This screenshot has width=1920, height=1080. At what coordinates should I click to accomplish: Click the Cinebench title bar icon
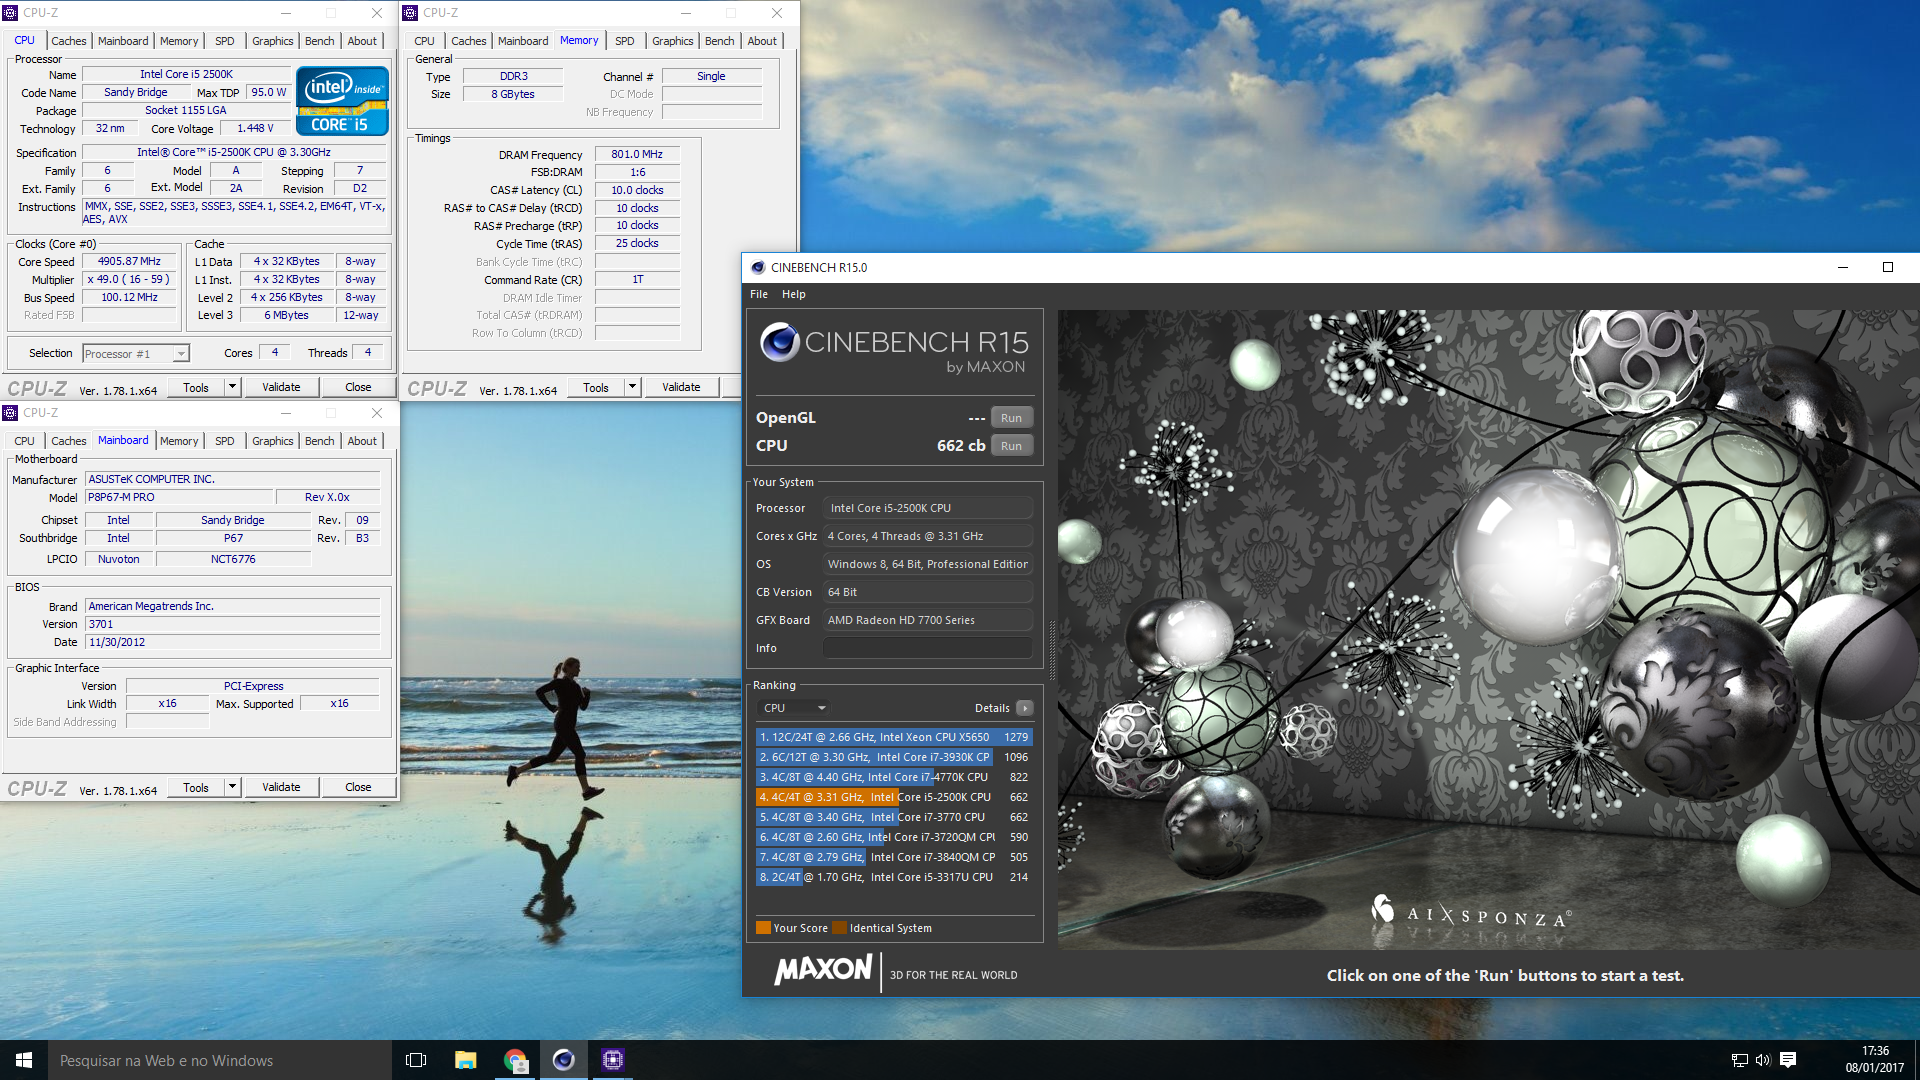point(758,267)
